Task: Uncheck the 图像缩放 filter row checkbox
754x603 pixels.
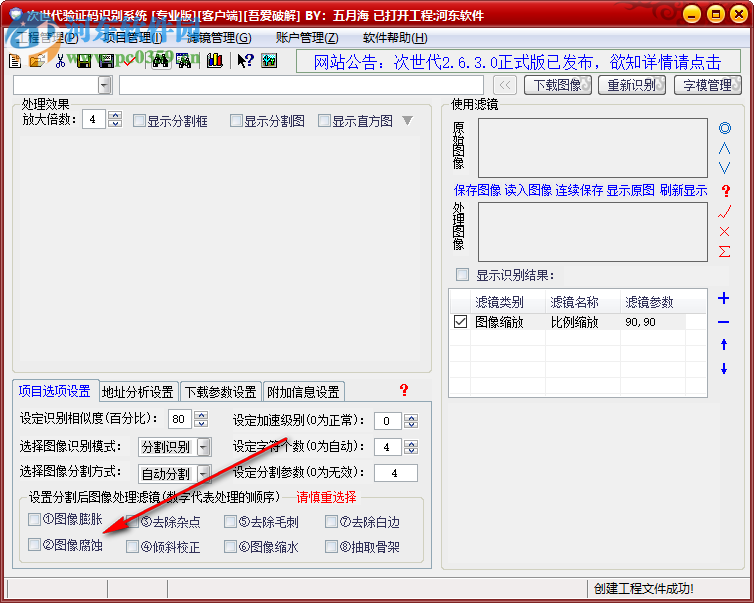Action: 460,322
